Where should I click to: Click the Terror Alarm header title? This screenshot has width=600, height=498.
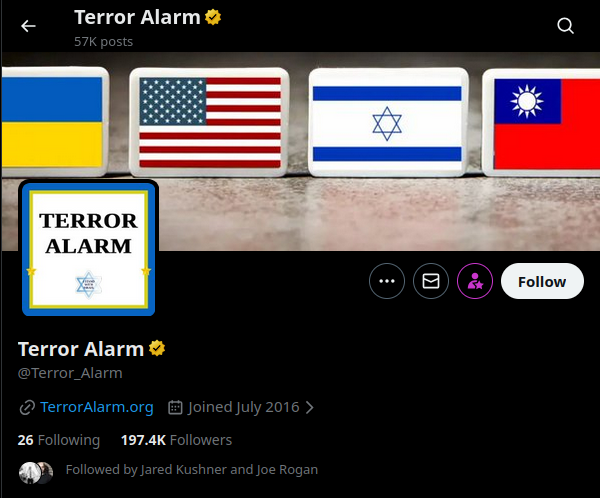137,18
